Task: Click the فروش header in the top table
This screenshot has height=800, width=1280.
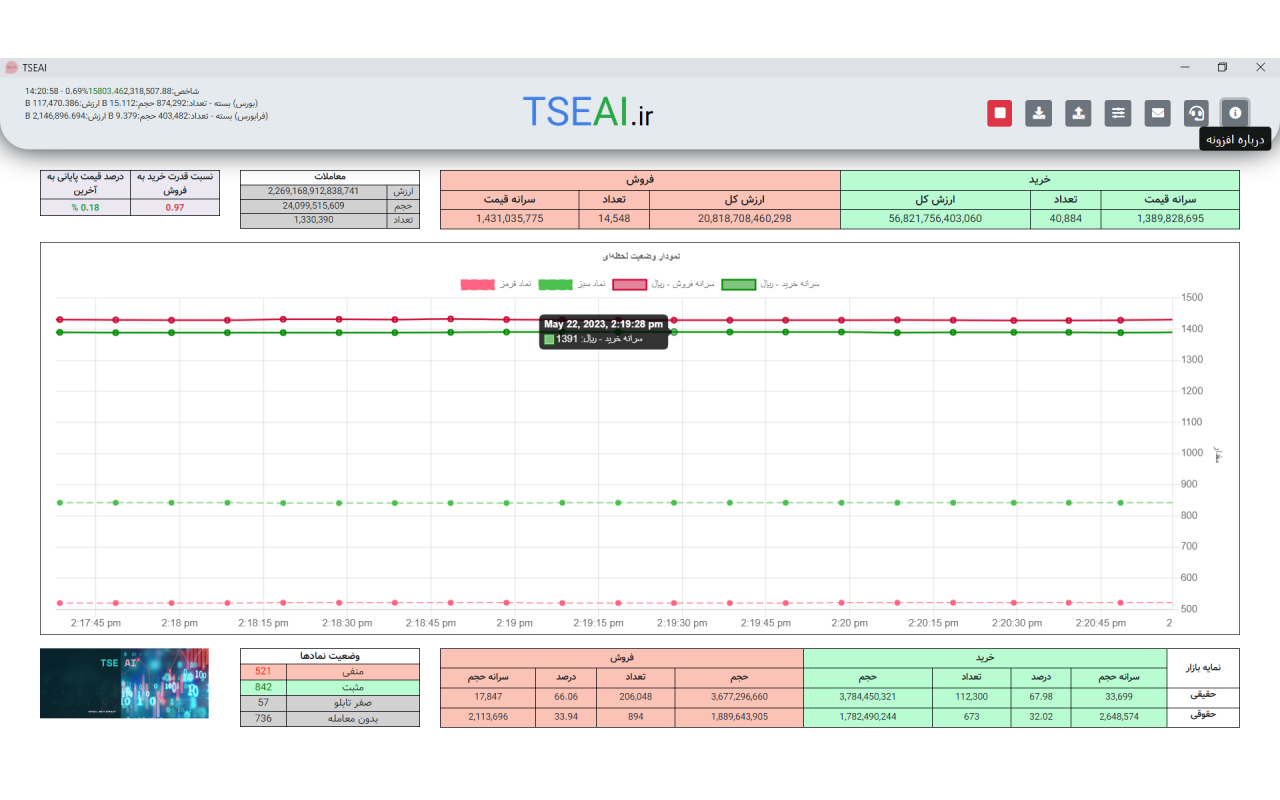Action: click(640, 180)
